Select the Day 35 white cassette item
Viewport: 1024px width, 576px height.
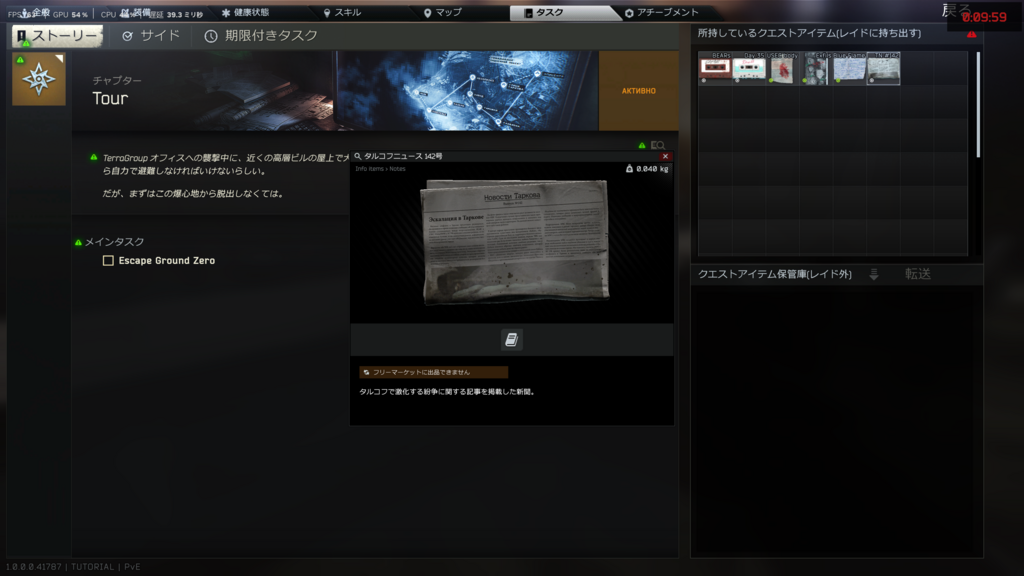[749, 69]
